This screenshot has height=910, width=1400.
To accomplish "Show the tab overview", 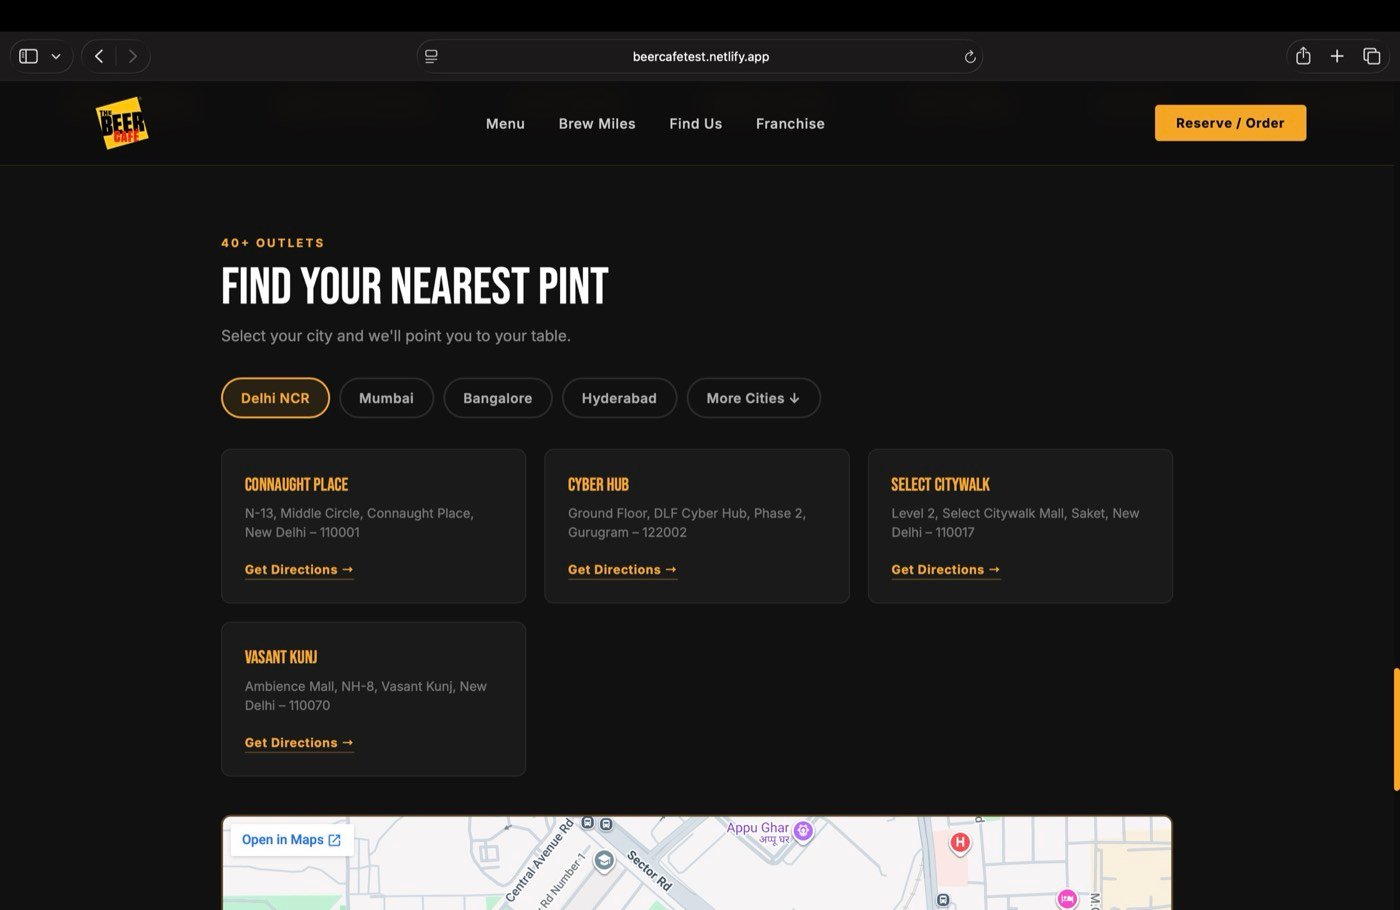I will 1372,56.
